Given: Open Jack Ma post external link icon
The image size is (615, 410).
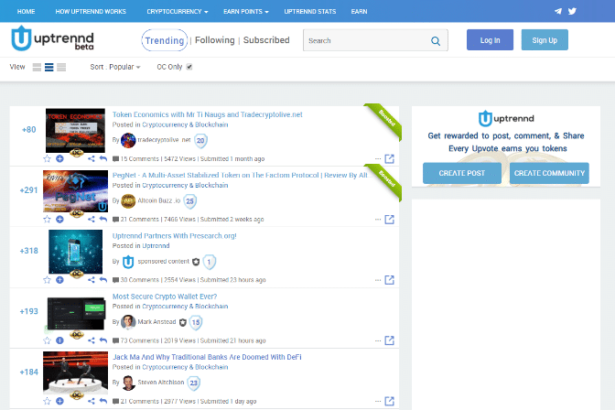Looking at the screenshot, I should (389, 401).
